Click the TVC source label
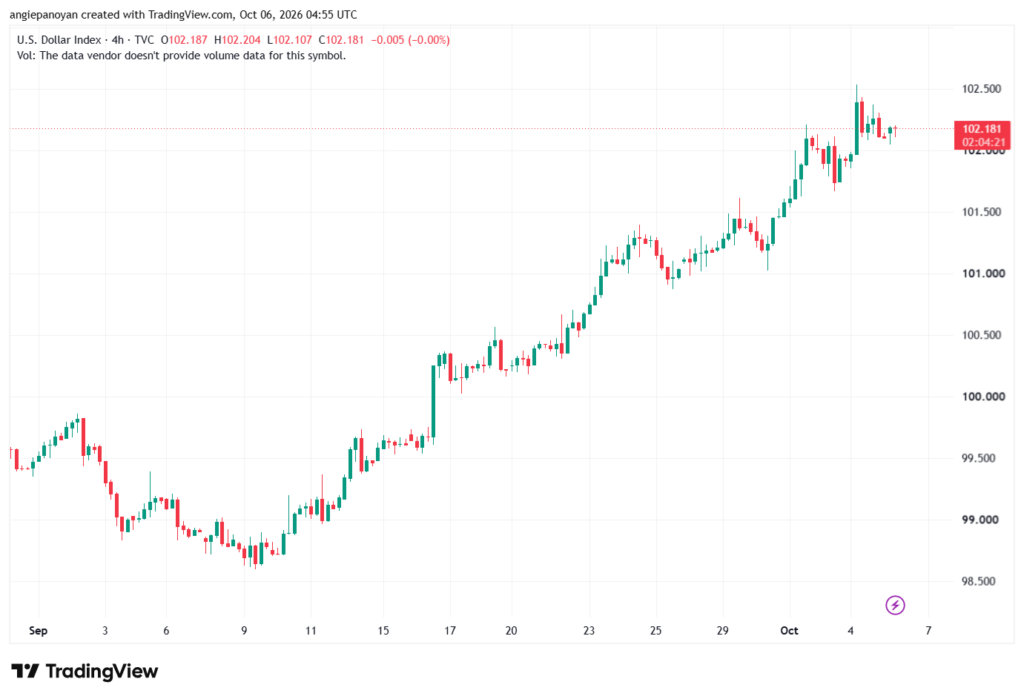The width and height of the screenshot is (1024, 699). pos(144,40)
